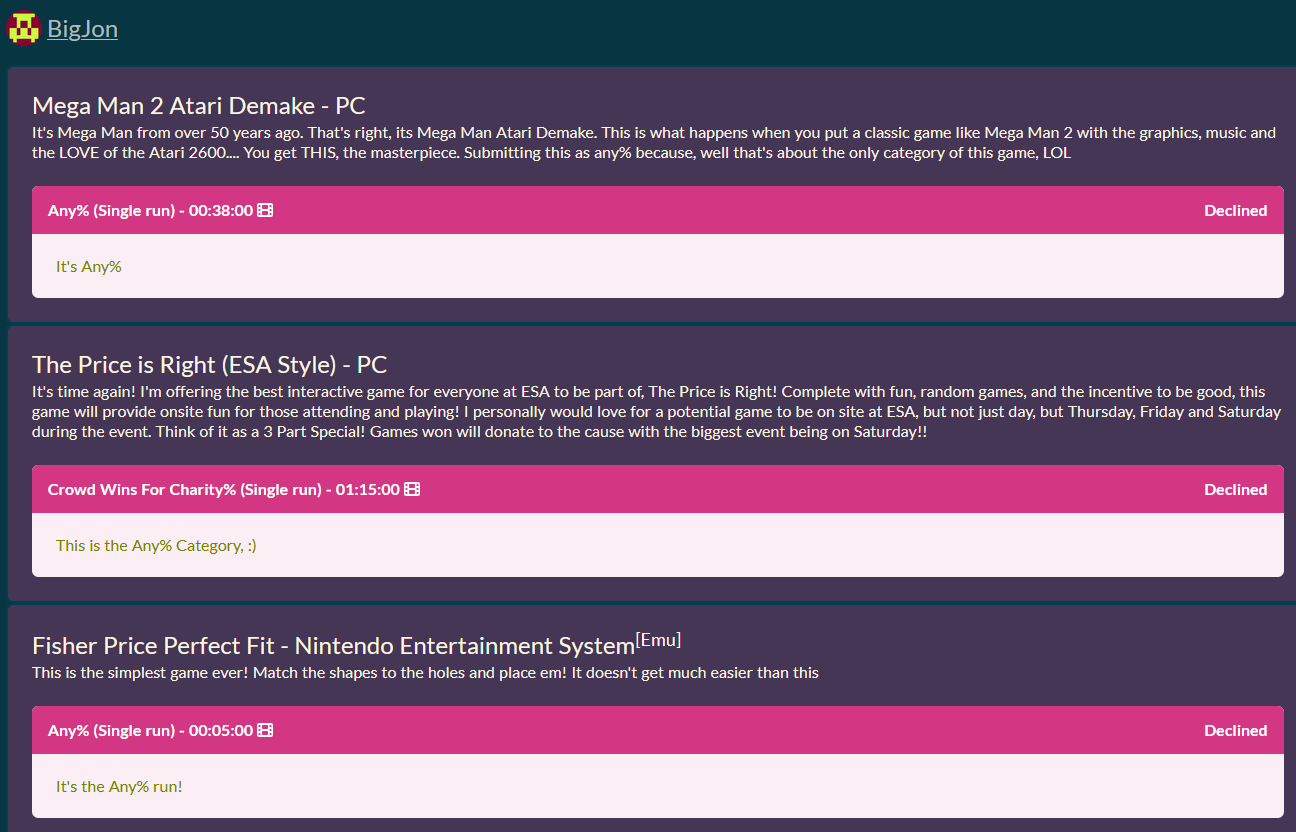
Task: Click "This is the Any% Category, :)" text
Action: point(156,545)
